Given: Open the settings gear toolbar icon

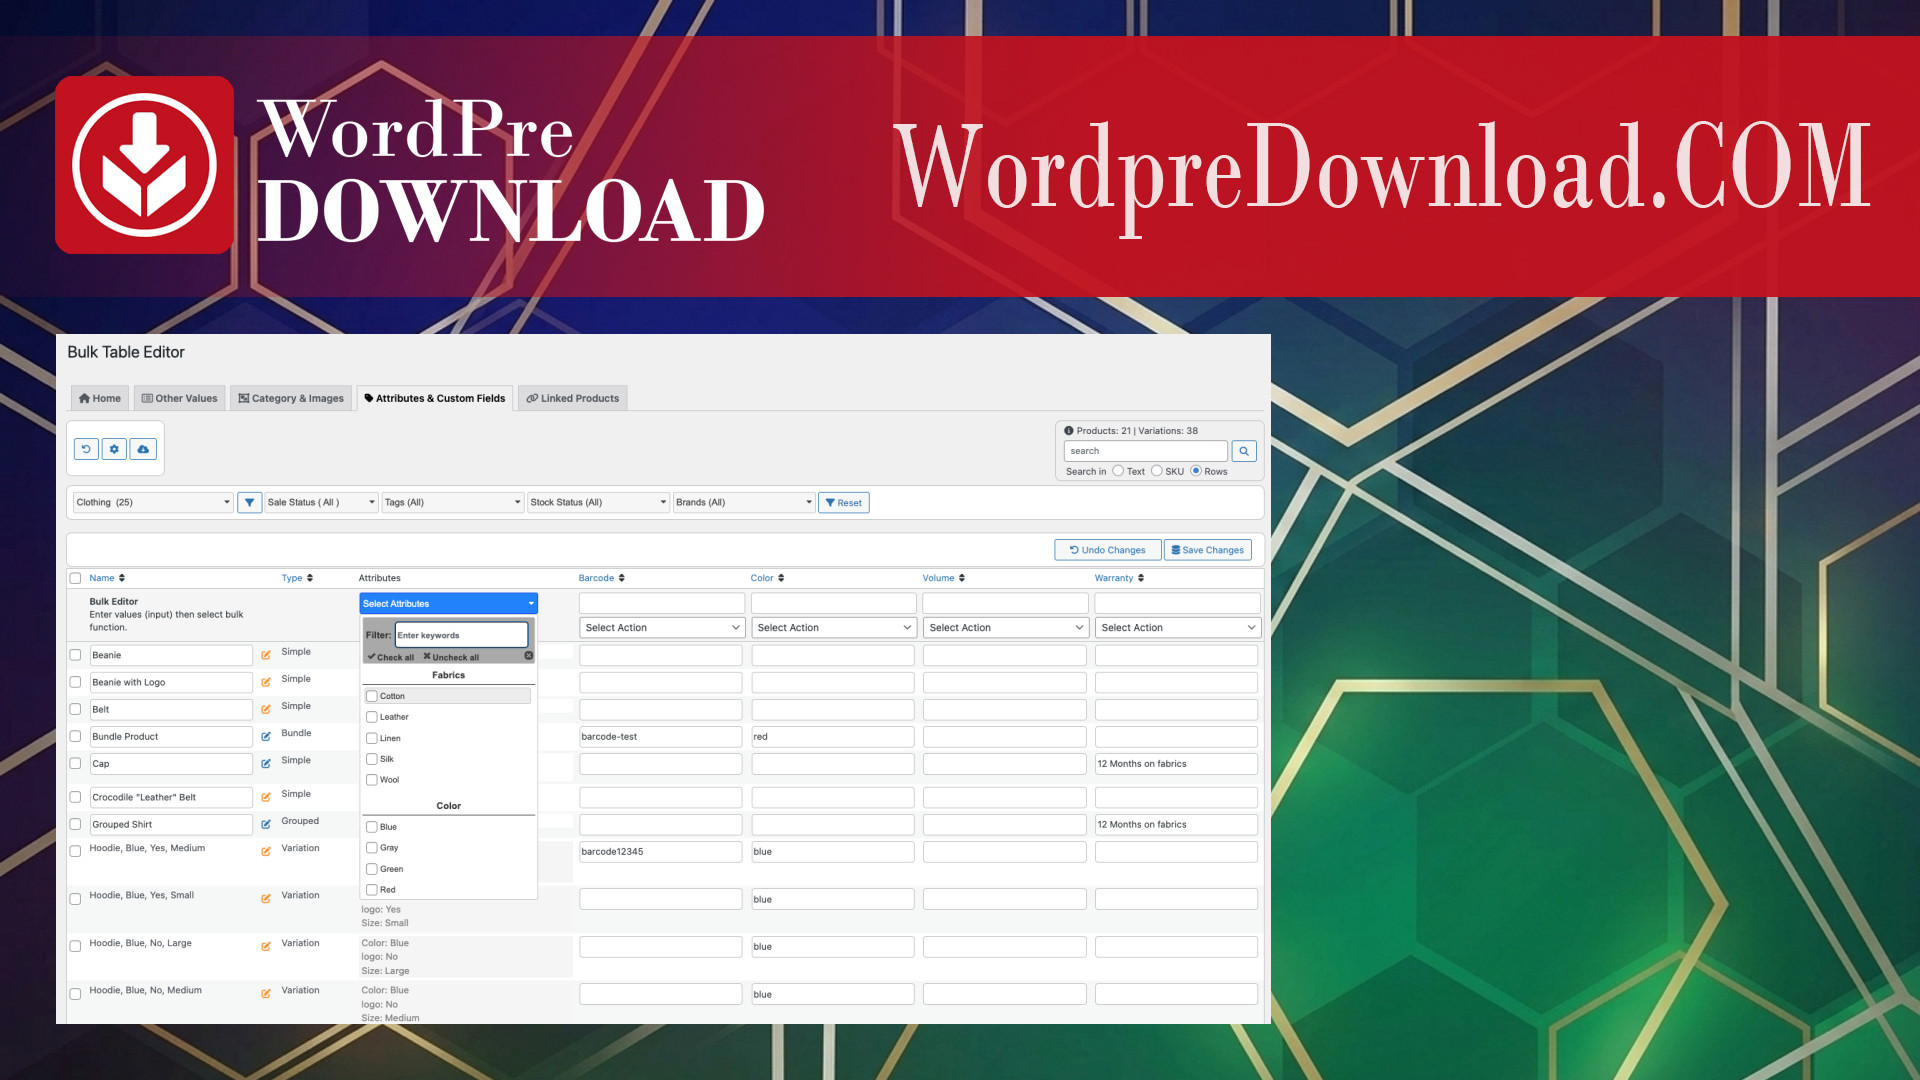Looking at the screenshot, I should coord(114,449).
